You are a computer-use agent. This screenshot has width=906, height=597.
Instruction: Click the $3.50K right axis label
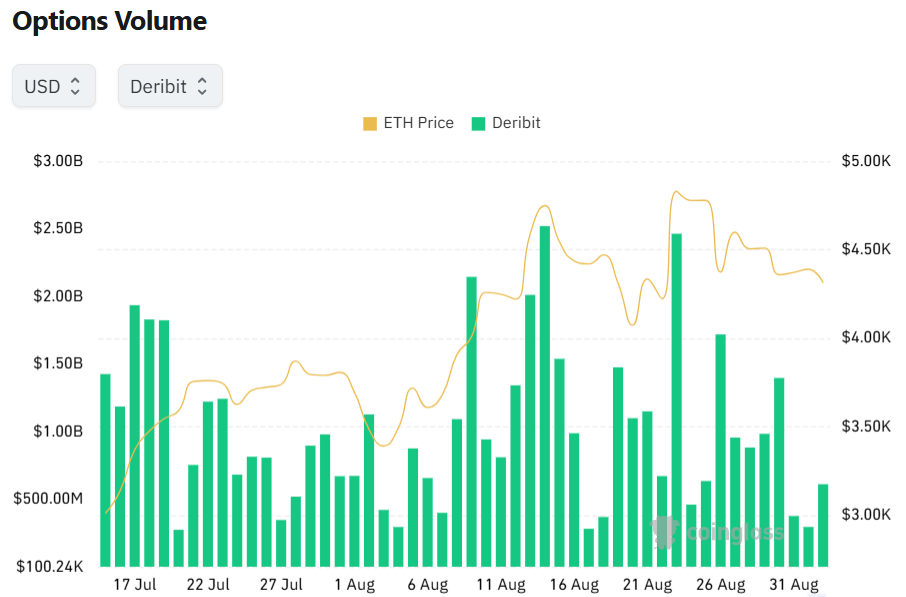tap(866, 427)
